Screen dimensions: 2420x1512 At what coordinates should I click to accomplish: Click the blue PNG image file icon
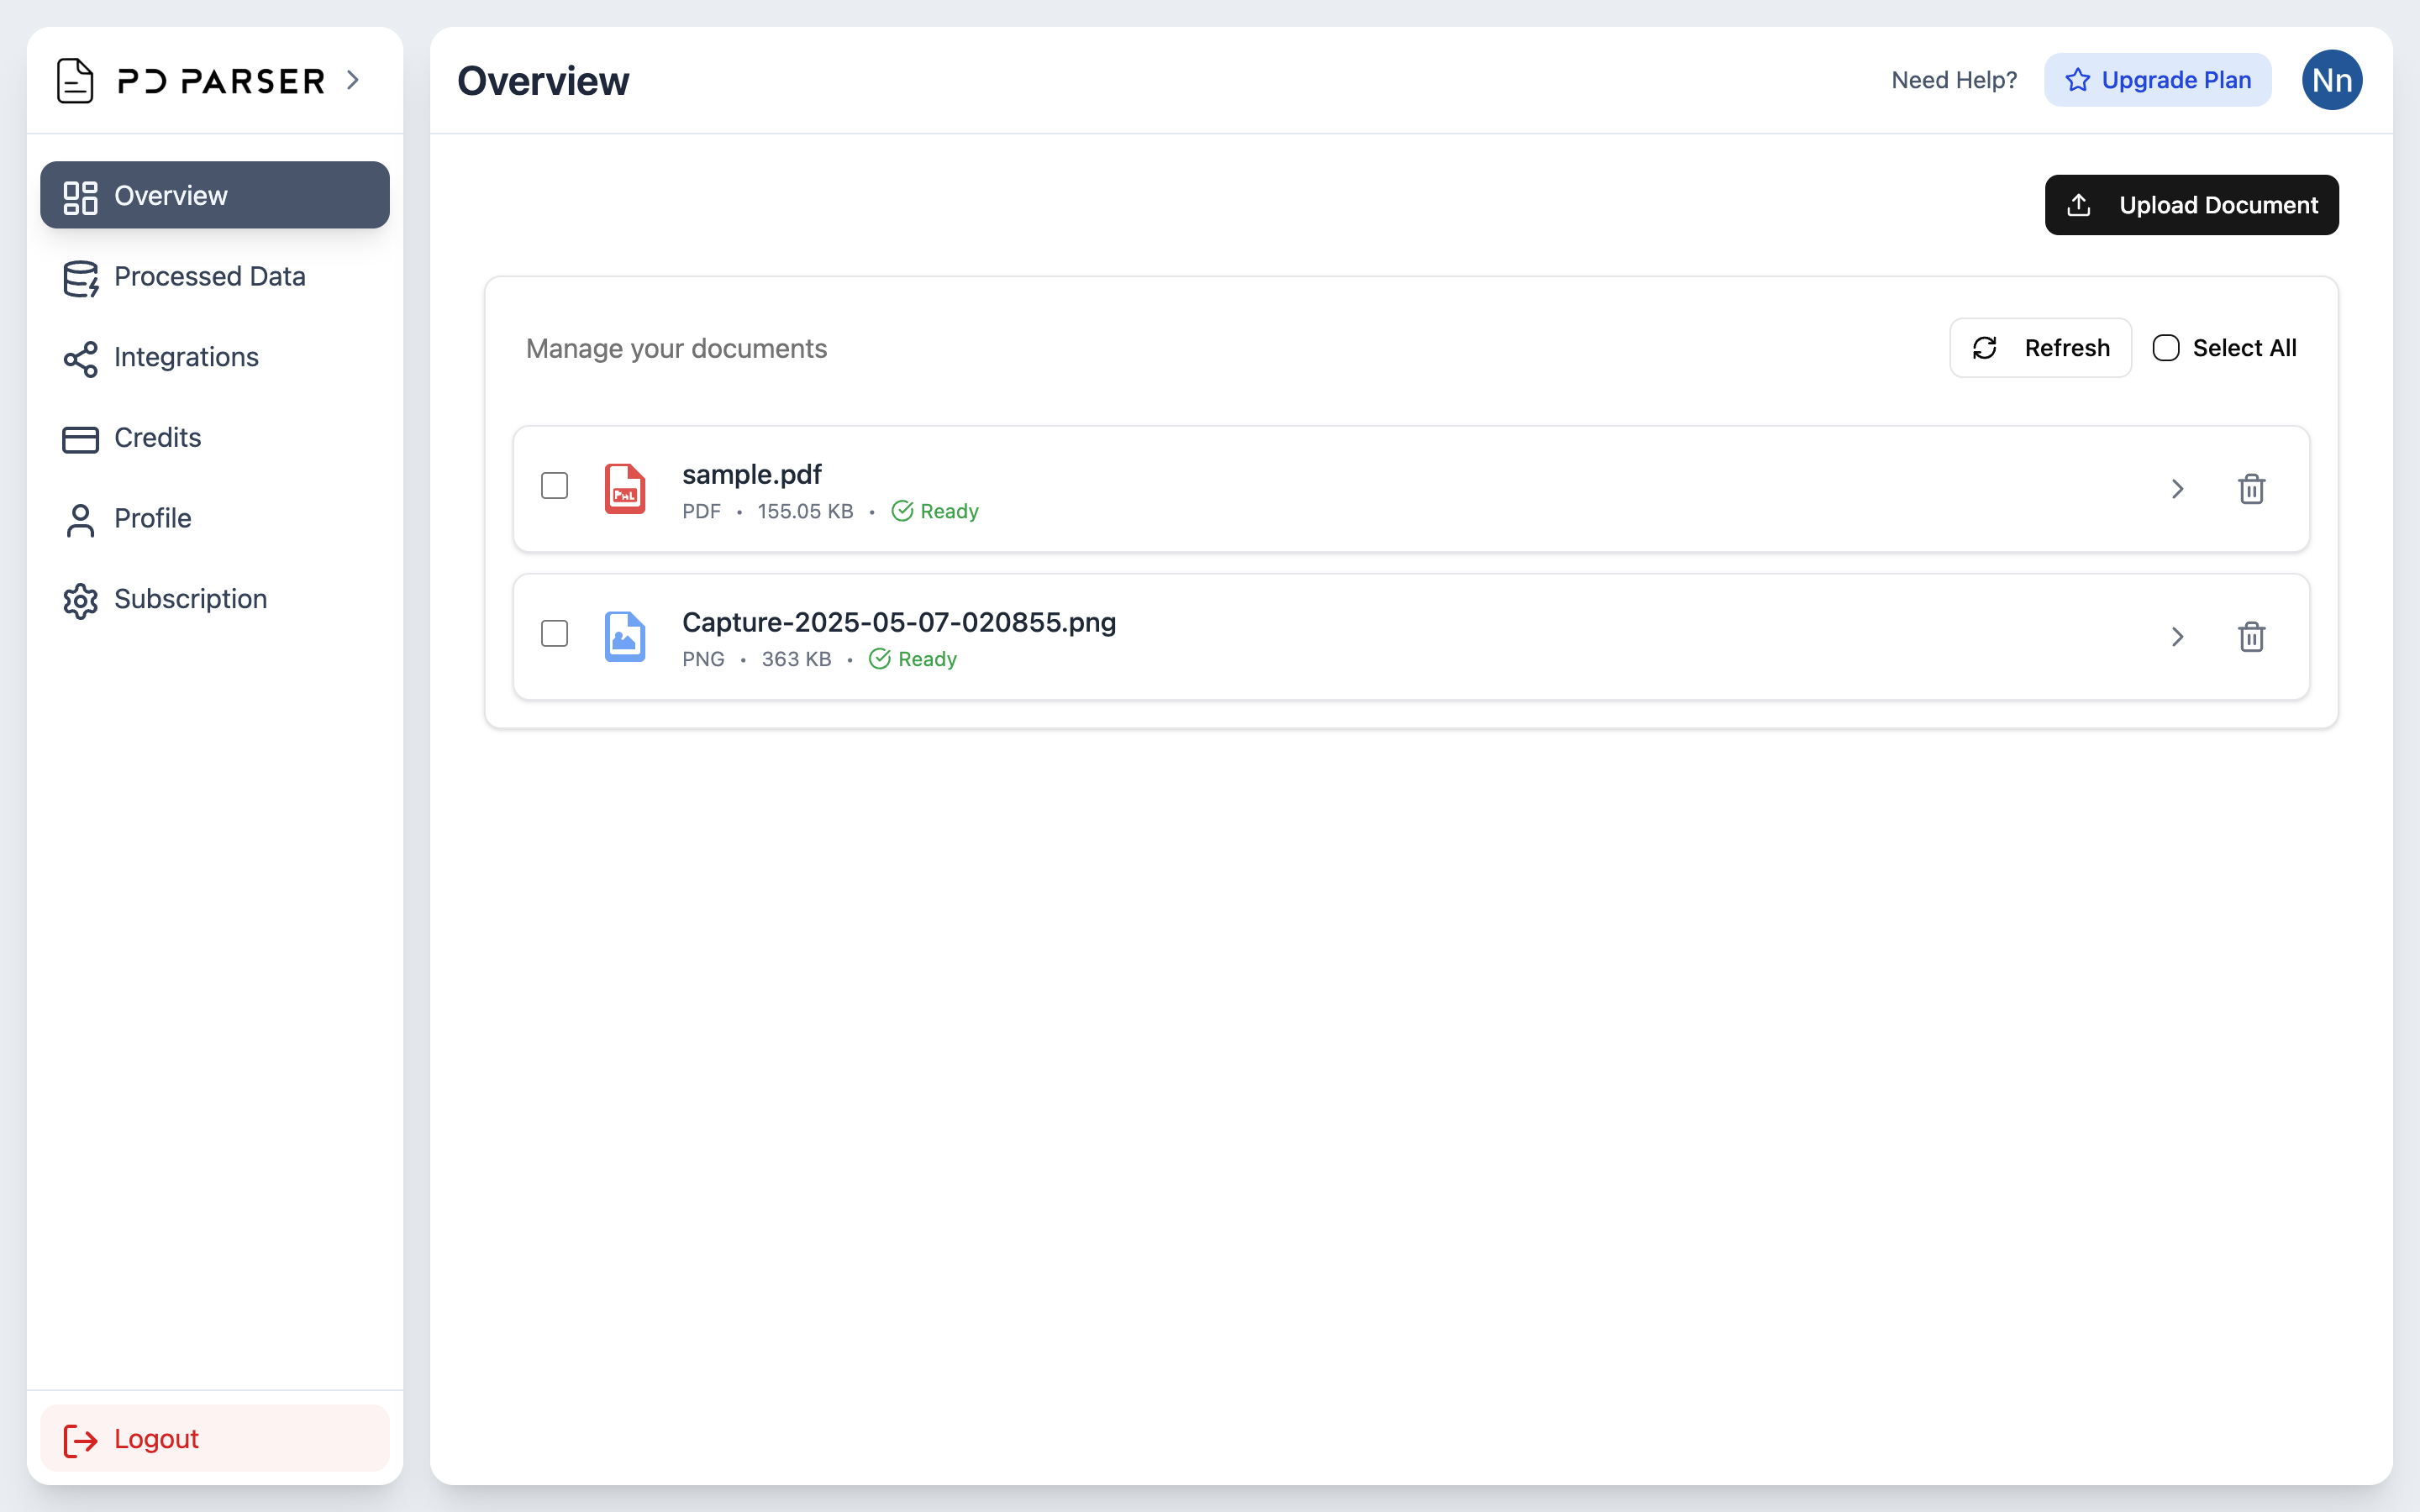coord(625,637)
